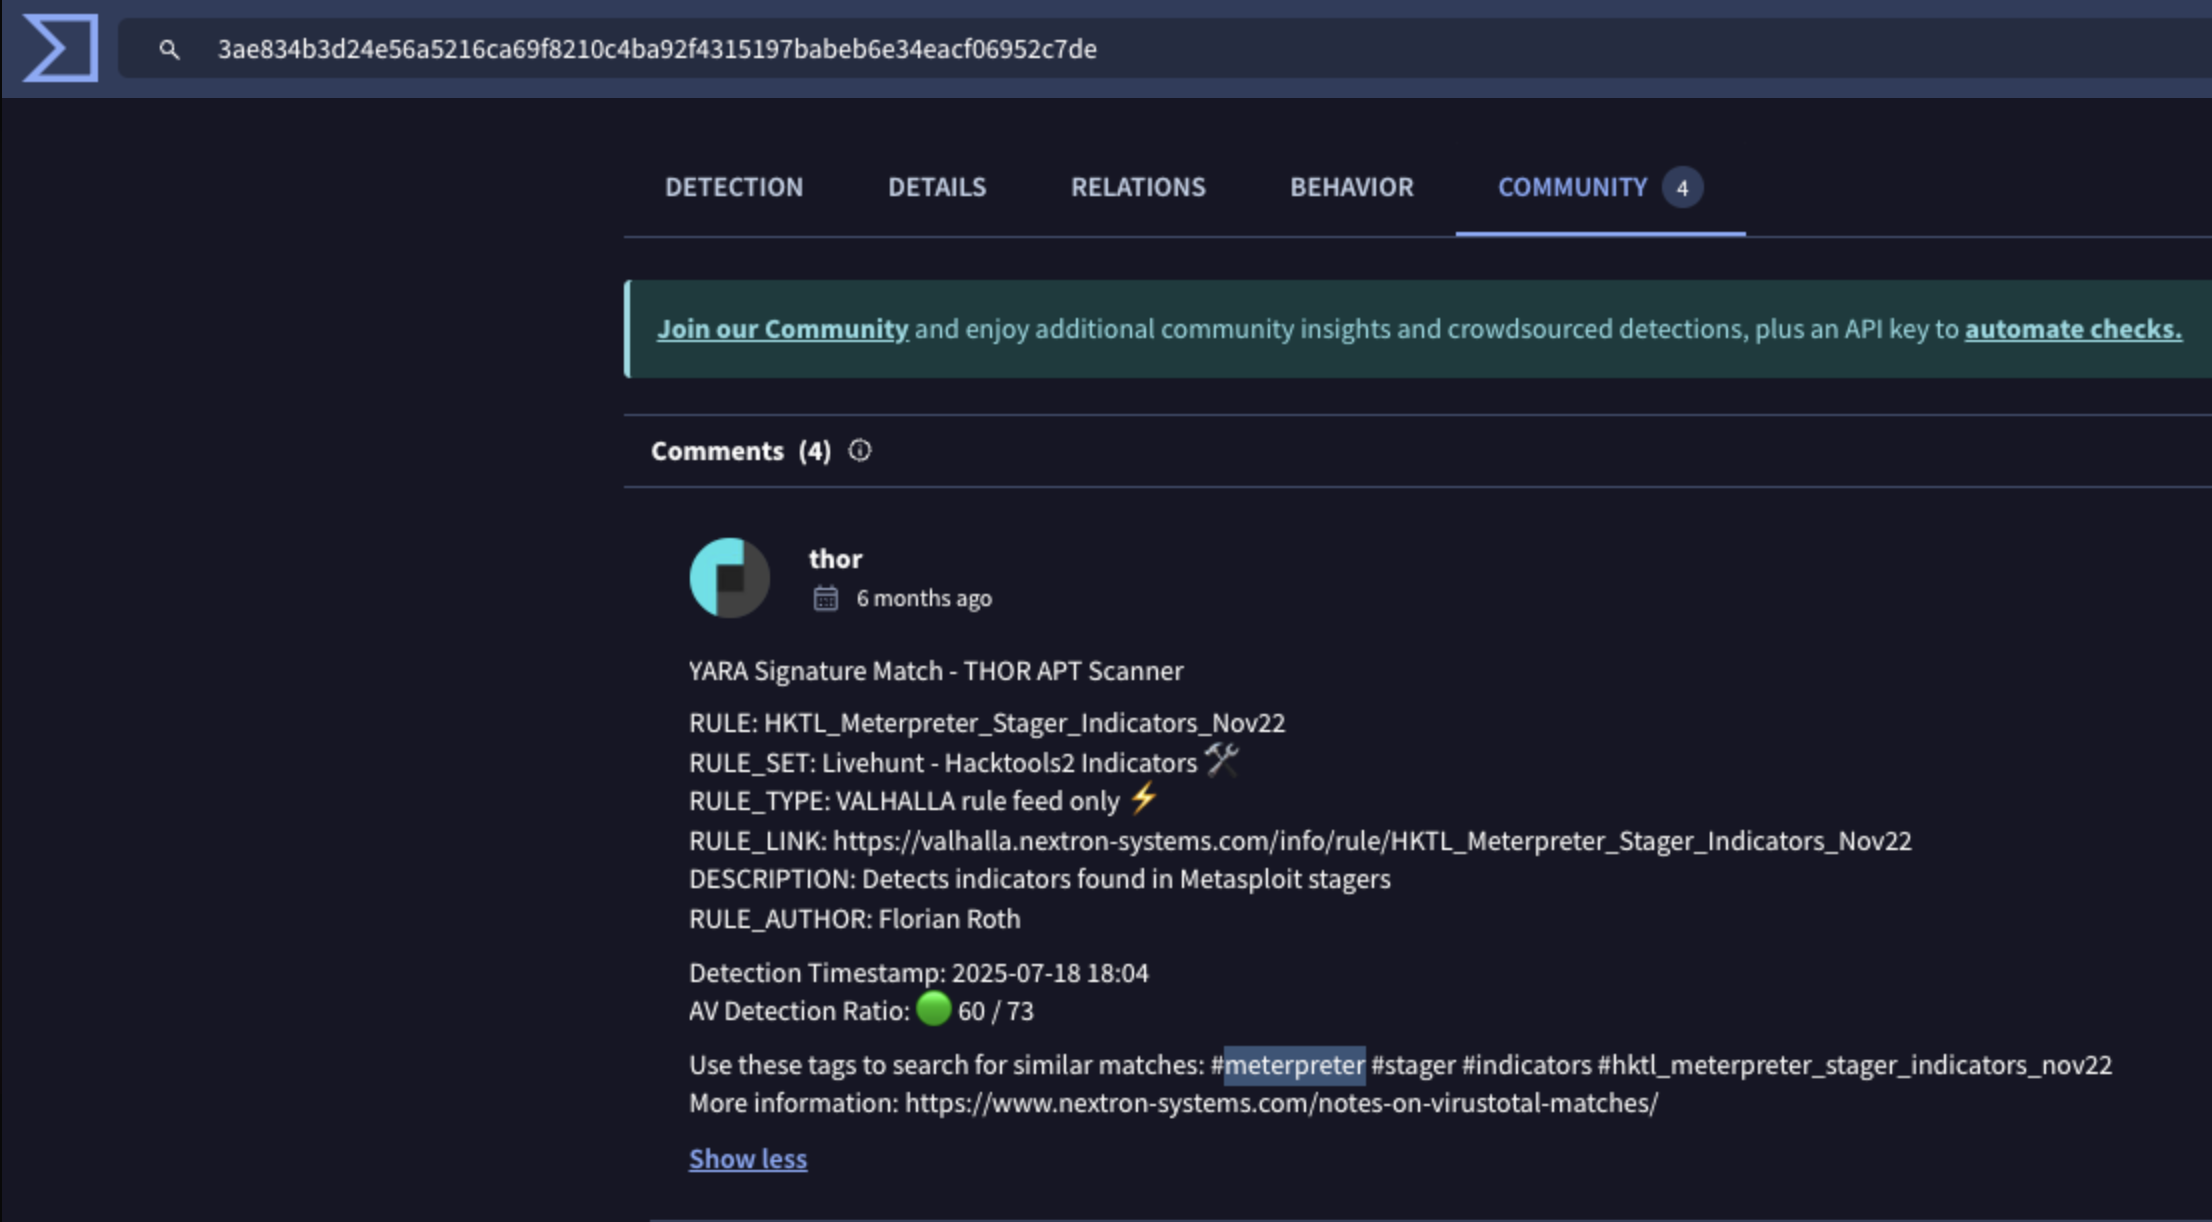Open the Join our Community link
The image size is (2212, 1222).
[x=782, y=329]
